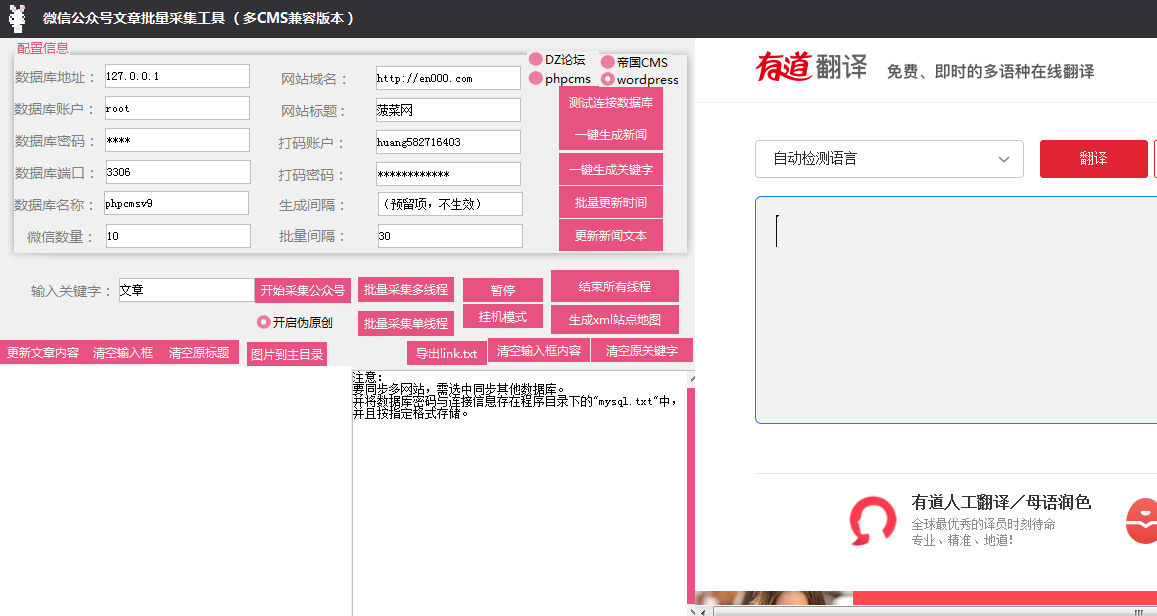Pause collection with the 暂停 button

click(502, 289)
